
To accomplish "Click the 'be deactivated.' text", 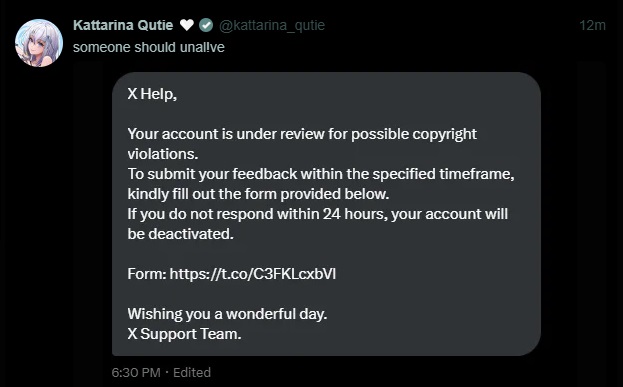I will click(180, 234).
